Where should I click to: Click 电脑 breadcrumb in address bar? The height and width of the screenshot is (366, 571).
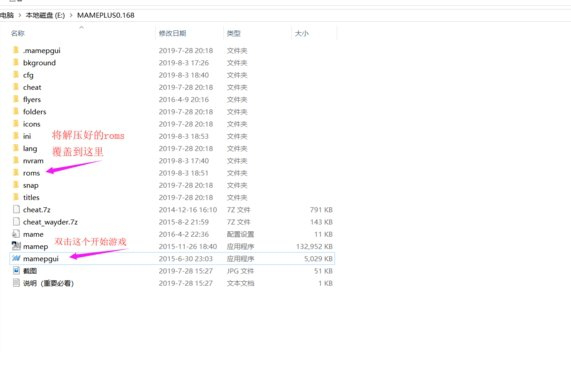pos(7,15)
